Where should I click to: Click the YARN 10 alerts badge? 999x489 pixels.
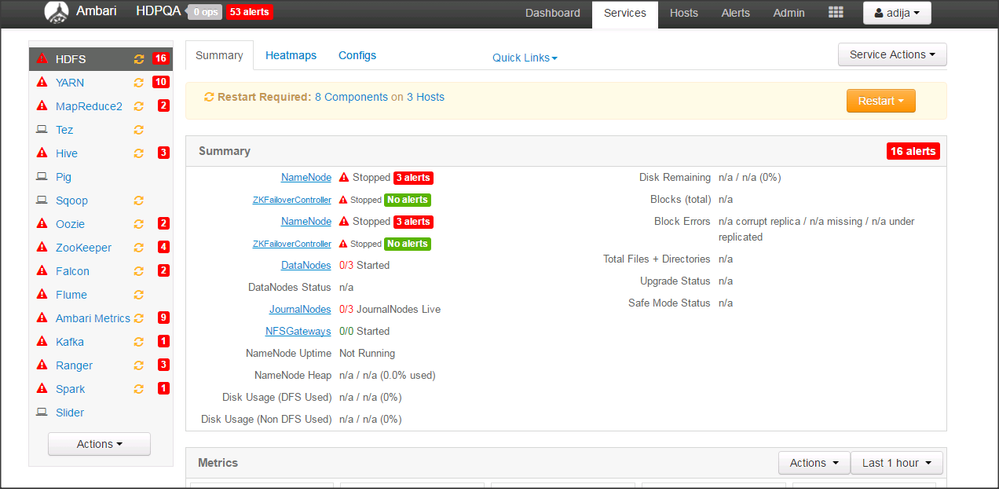161,83
